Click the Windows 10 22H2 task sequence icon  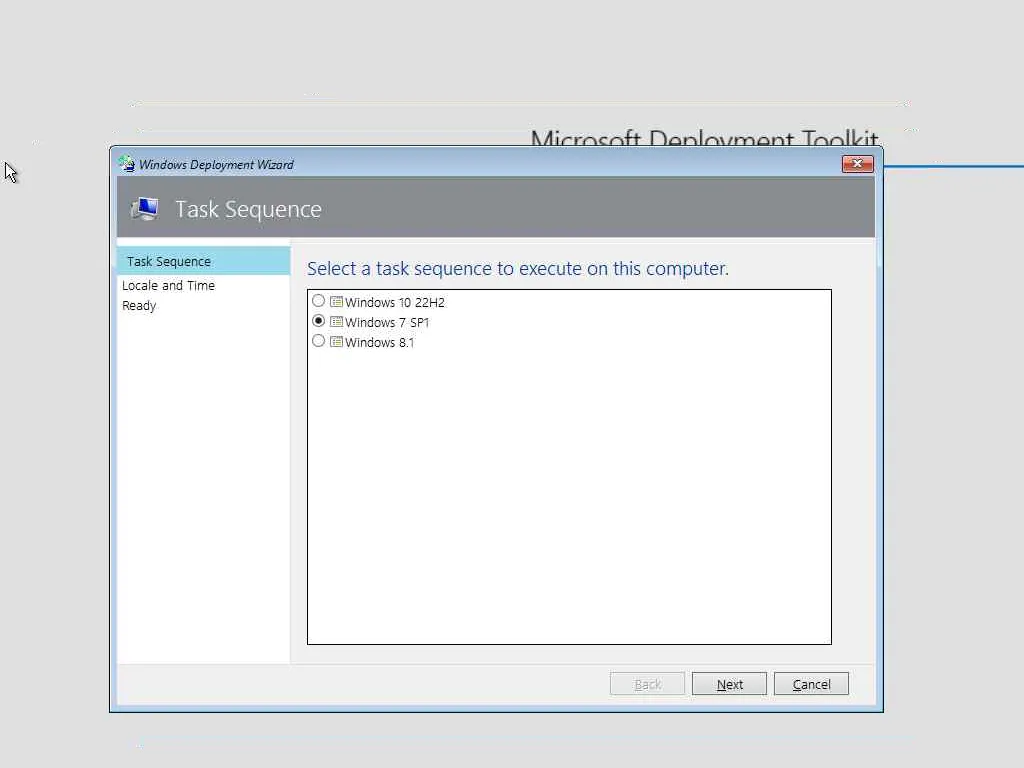[336, 302]
